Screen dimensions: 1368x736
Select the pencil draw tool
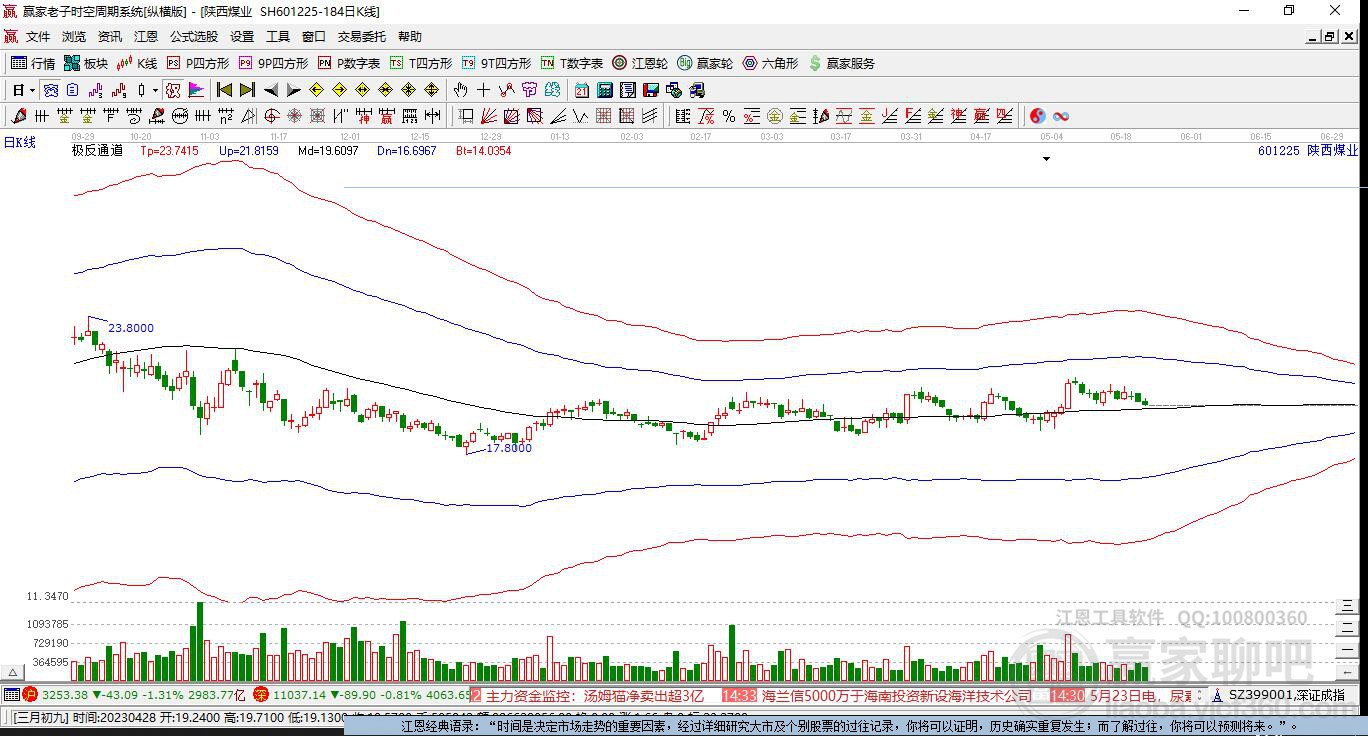pos(18,116)
